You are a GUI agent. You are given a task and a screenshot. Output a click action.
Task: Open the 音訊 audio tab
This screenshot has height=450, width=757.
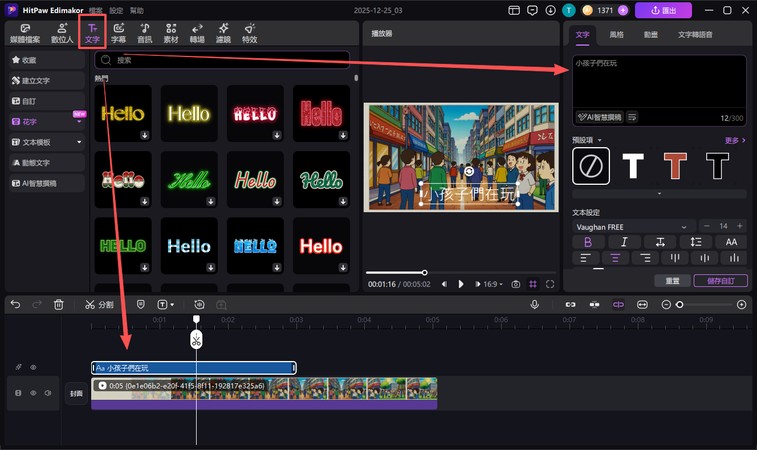click(144, 33)
